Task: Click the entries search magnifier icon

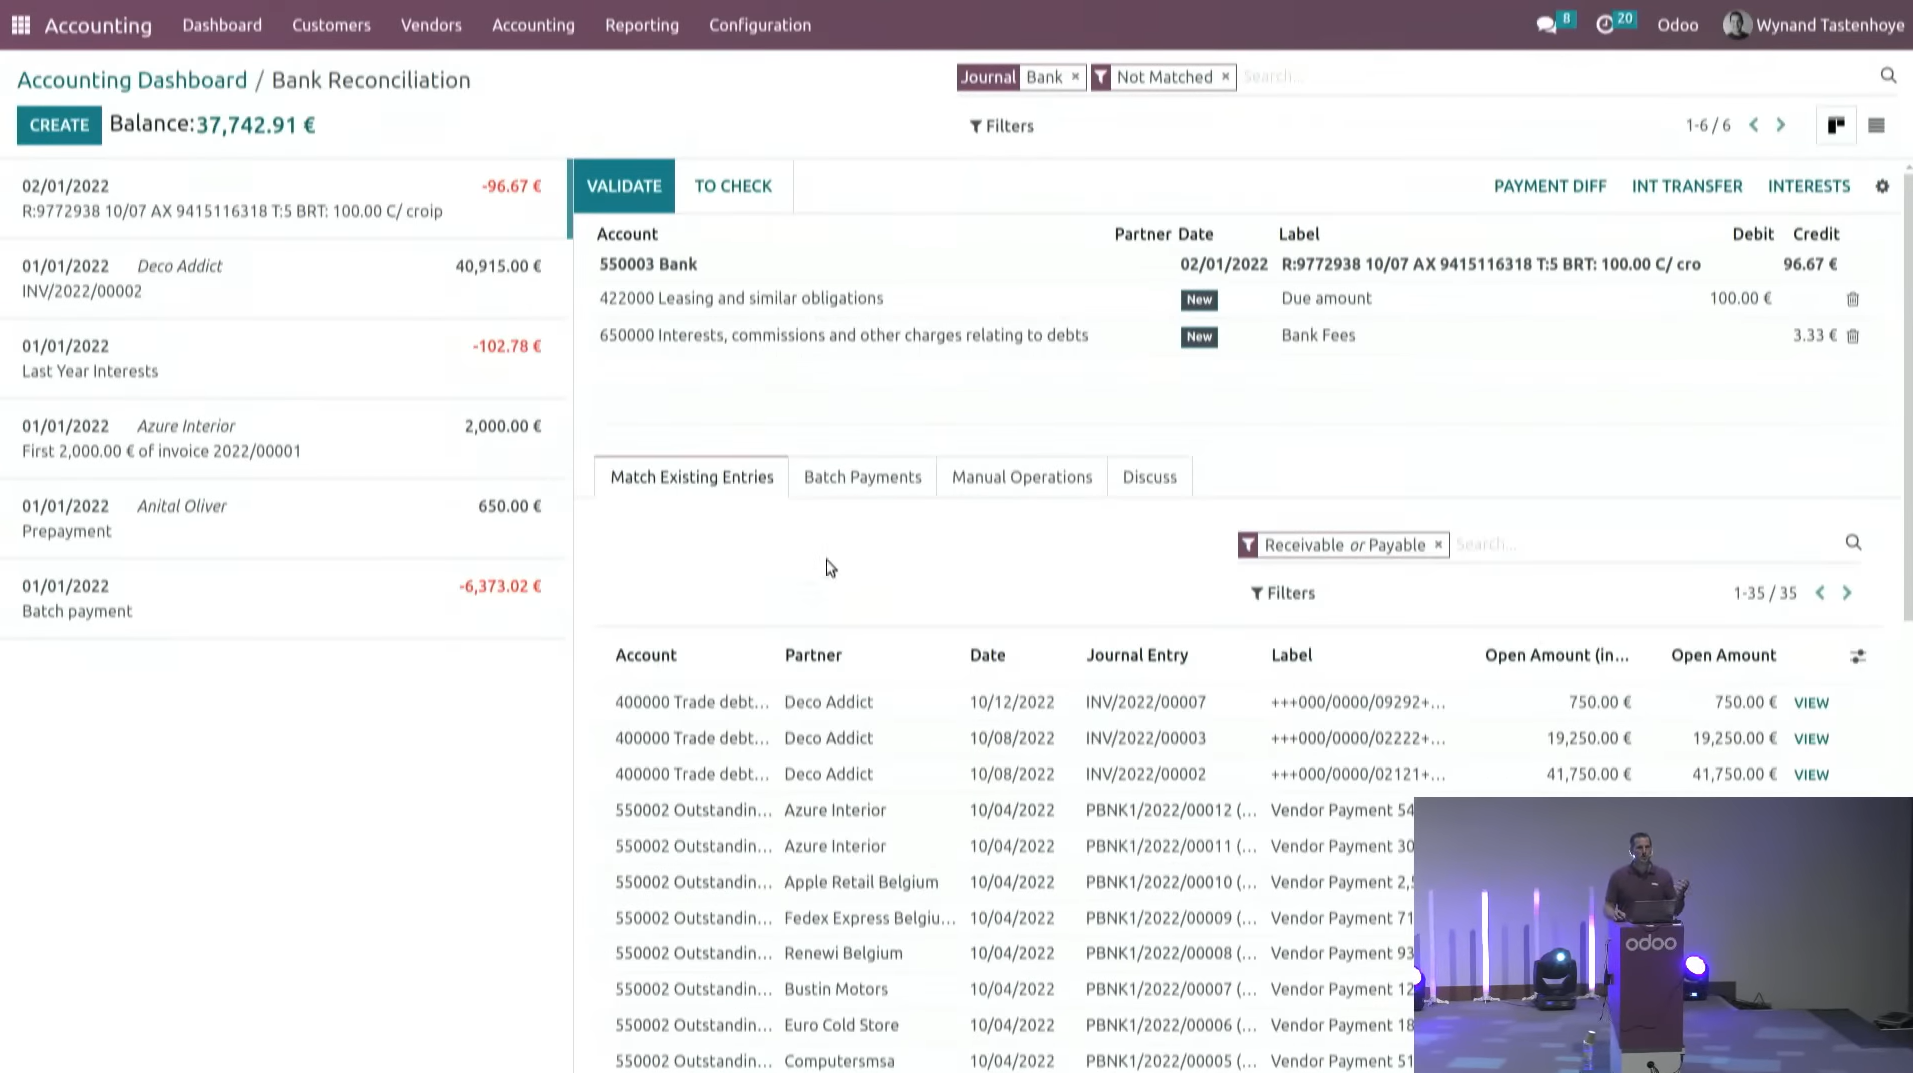Action: pyautogui.click(x=1853, y=543)
